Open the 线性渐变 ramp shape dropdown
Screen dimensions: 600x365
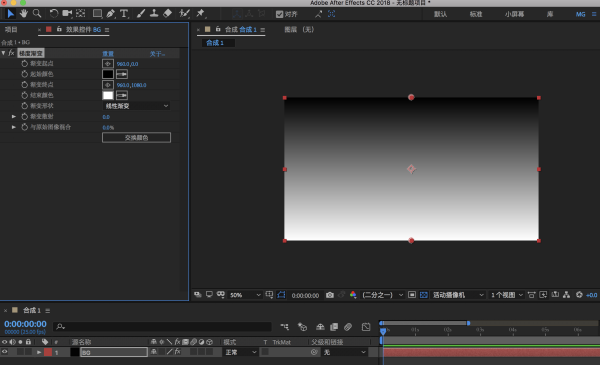[136, 106]
